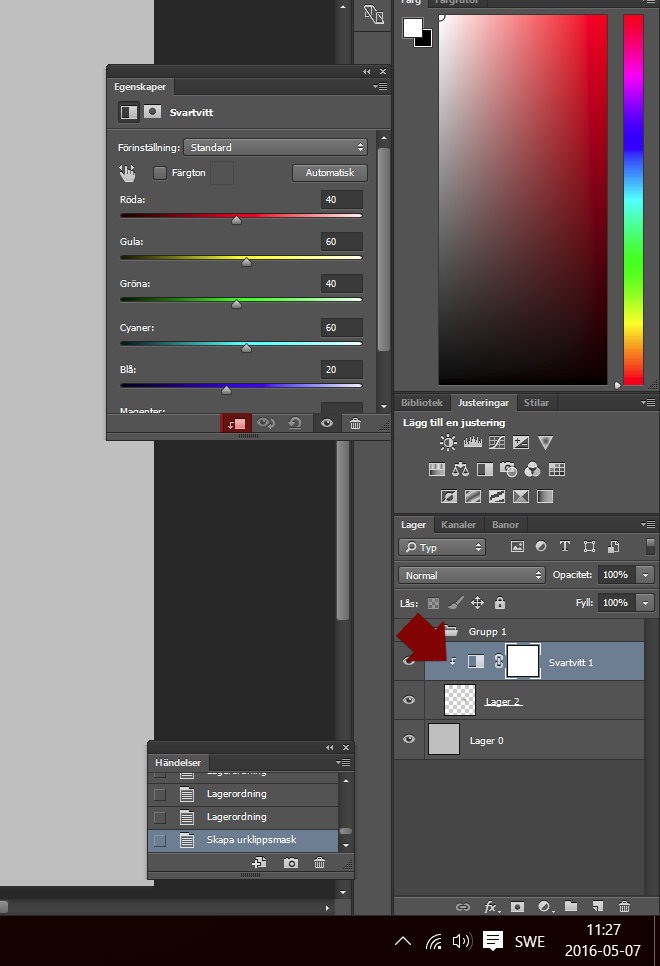The width and height of the screenshot is (660, 966).
Task: Add a Brightness/Contrast adjustment (sun icon)
Action: tap(448, 442)
